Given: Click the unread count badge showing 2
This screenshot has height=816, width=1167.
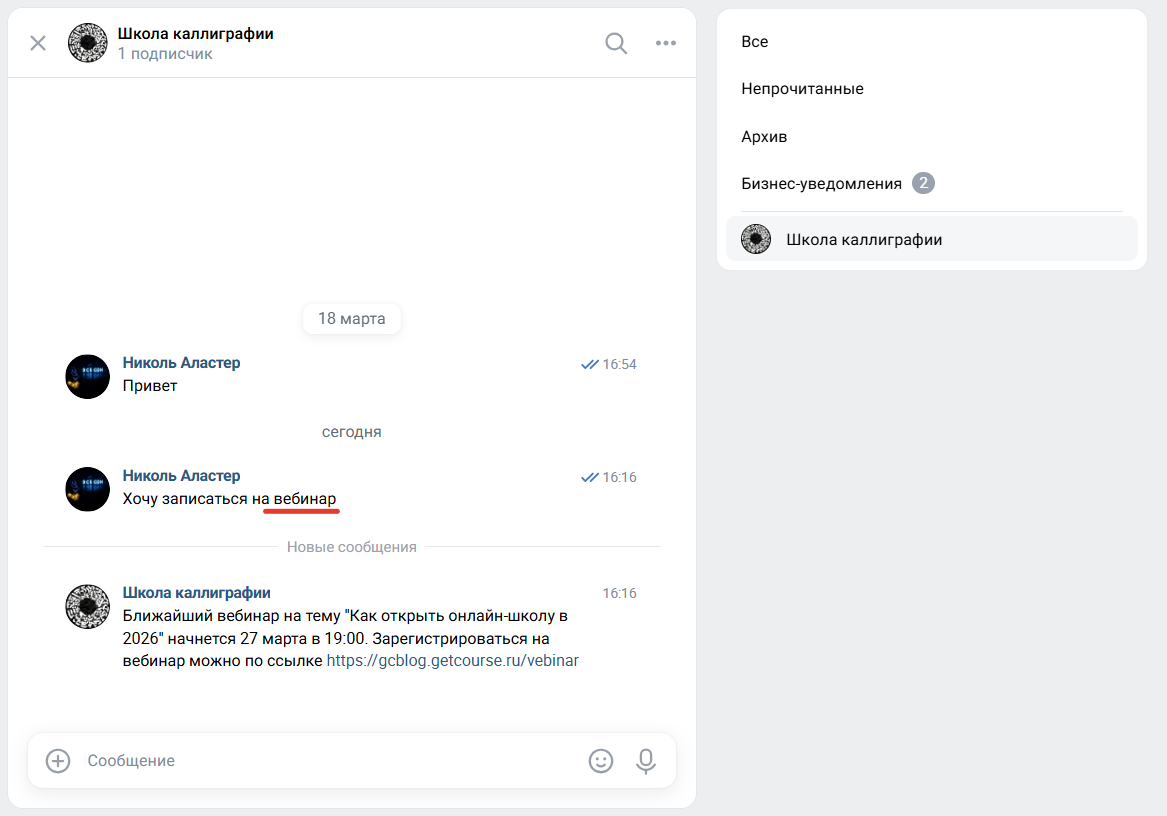Looking at the screenshot, I should tap(923, 183).
